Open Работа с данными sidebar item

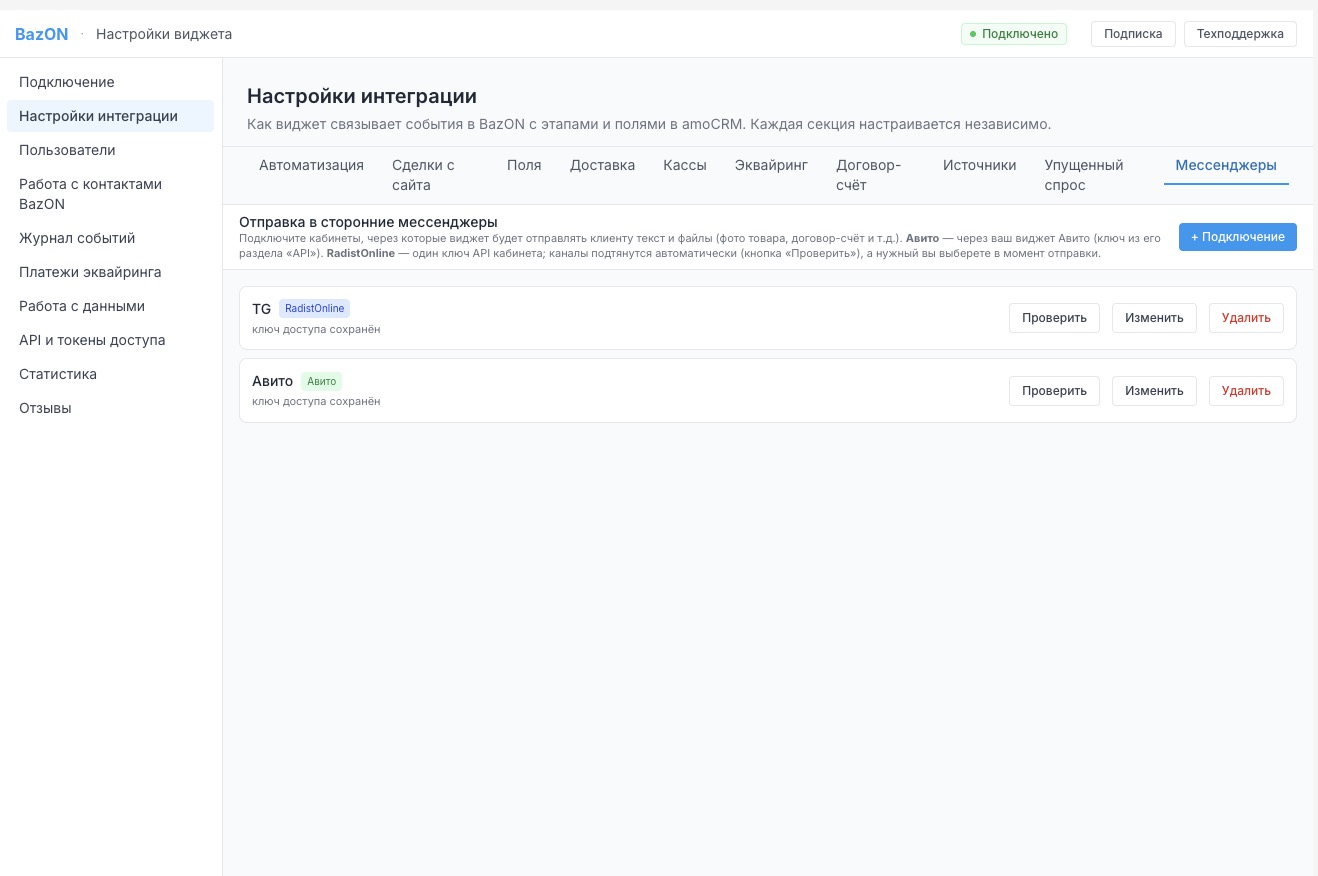(110, 306)
